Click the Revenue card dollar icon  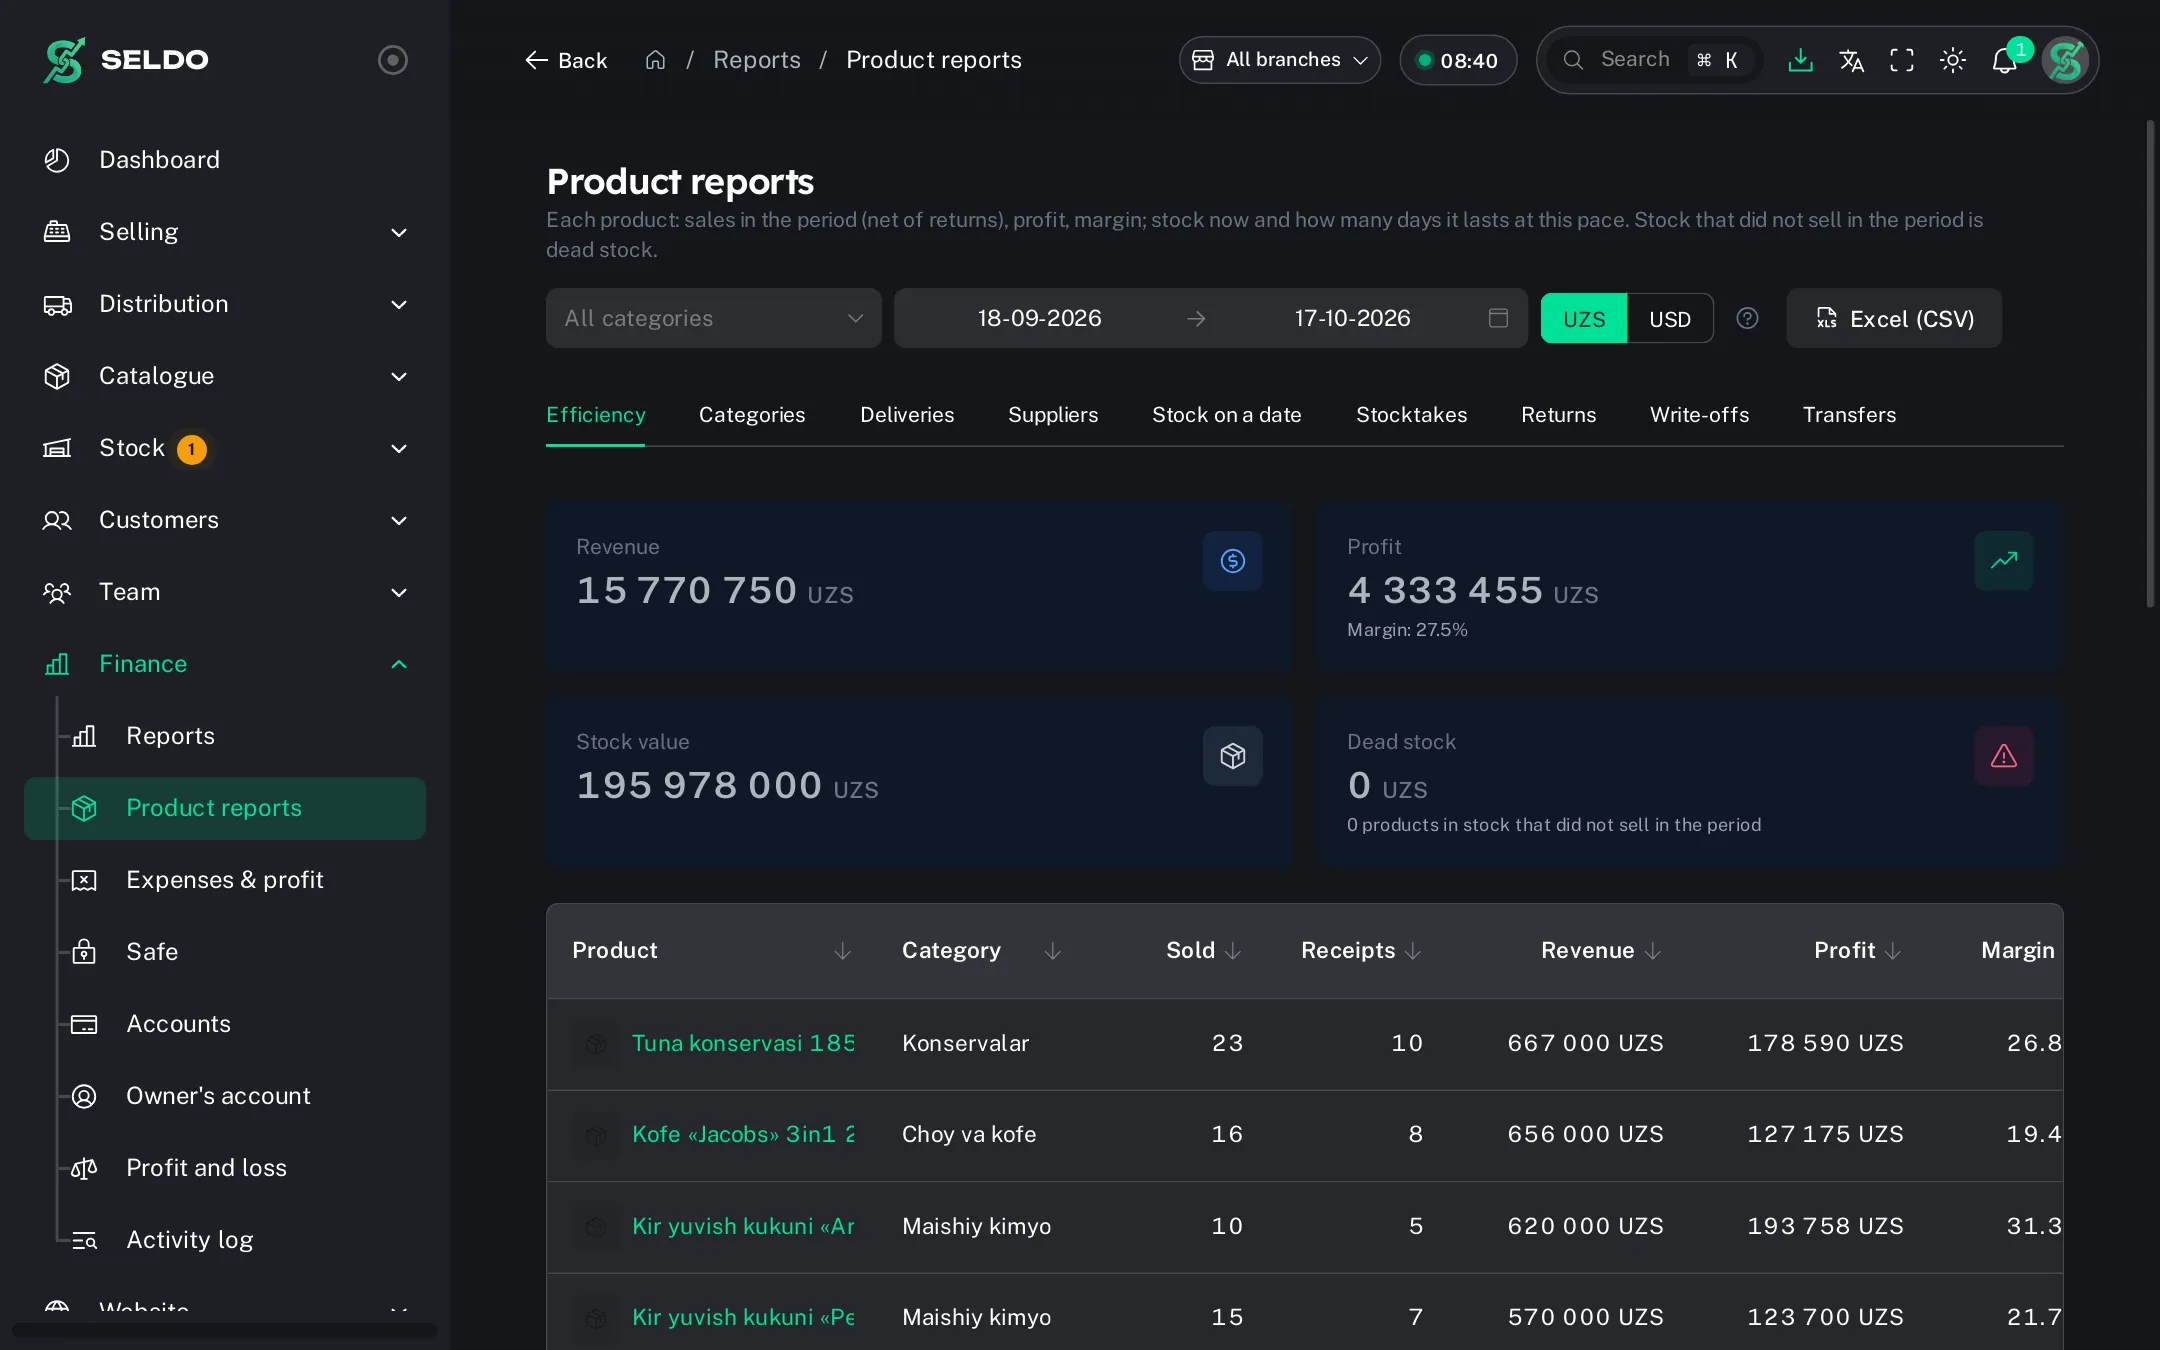[x=1232, y=561]
